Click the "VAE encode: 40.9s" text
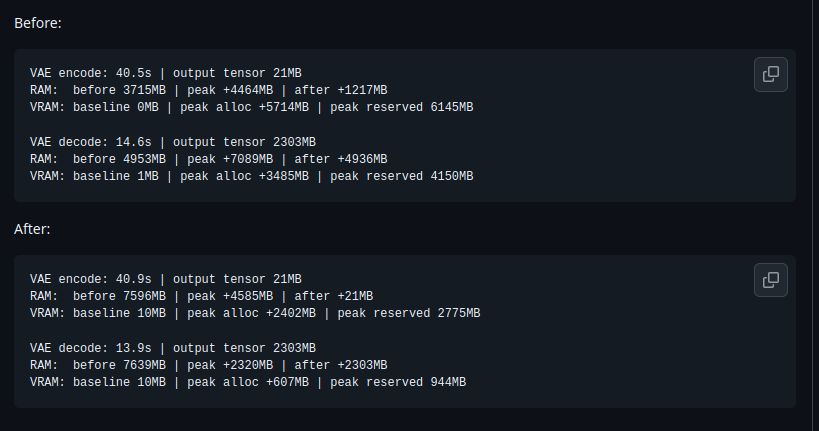Screen dimensions: 819x431 [x=91, y=279]
